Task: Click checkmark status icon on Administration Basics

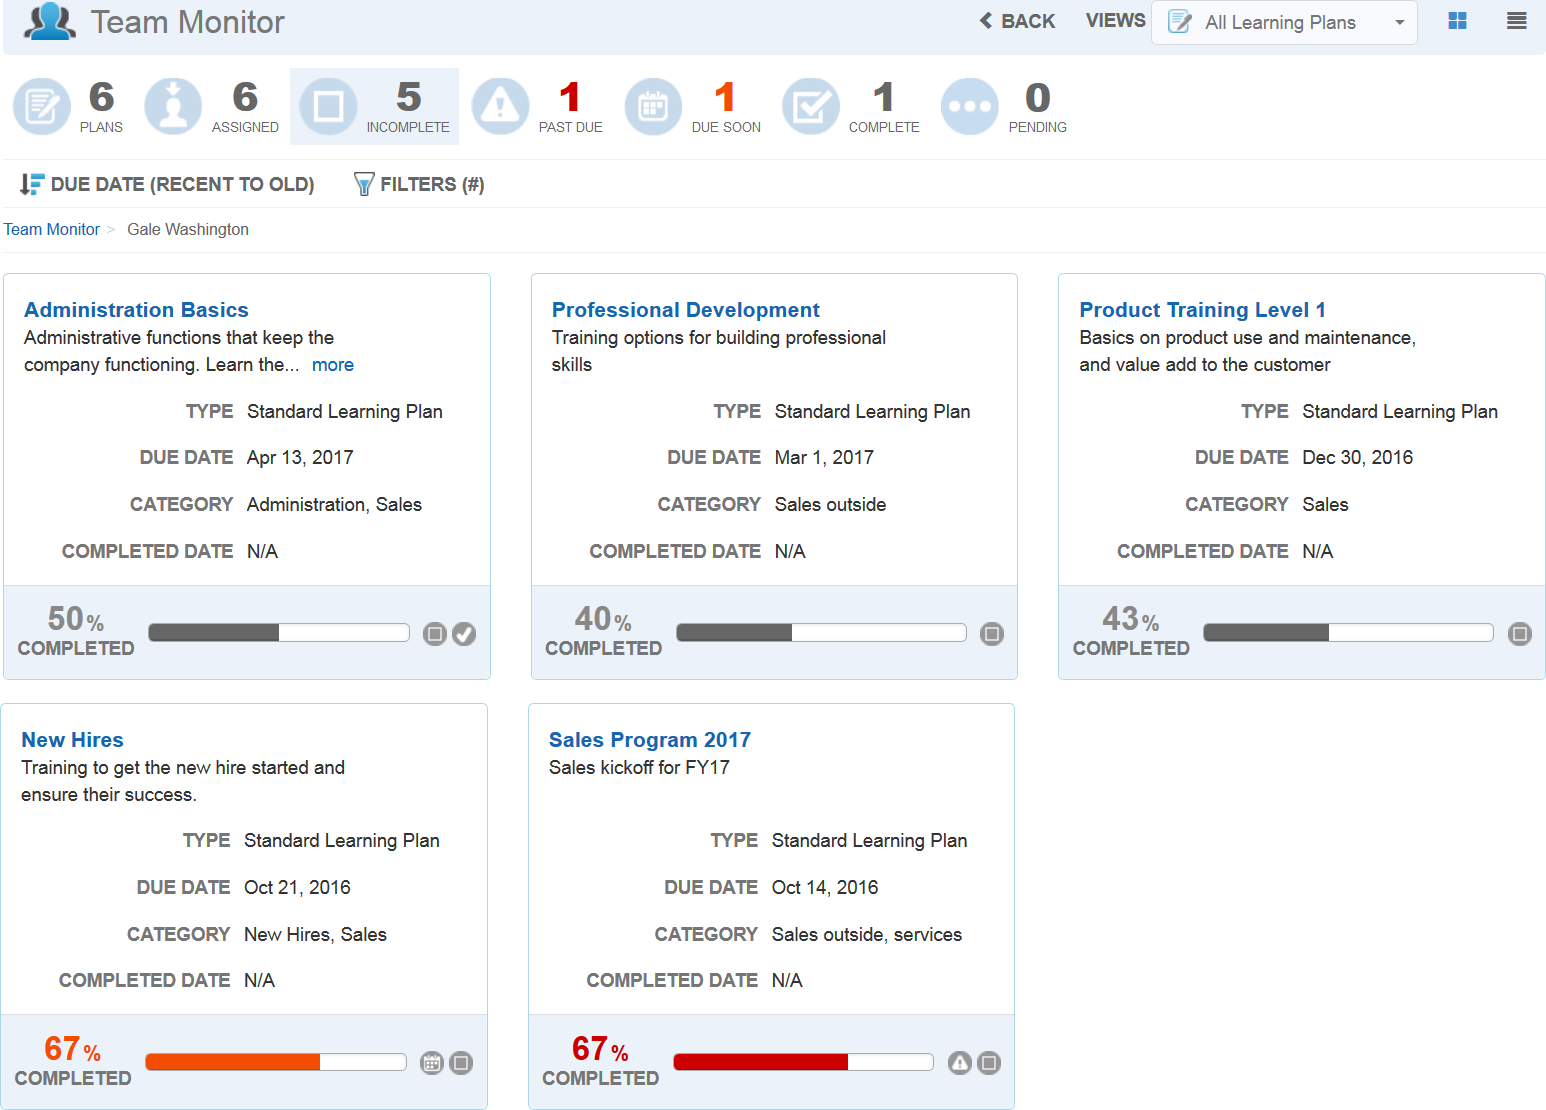Action: click(x=464, y=634)
